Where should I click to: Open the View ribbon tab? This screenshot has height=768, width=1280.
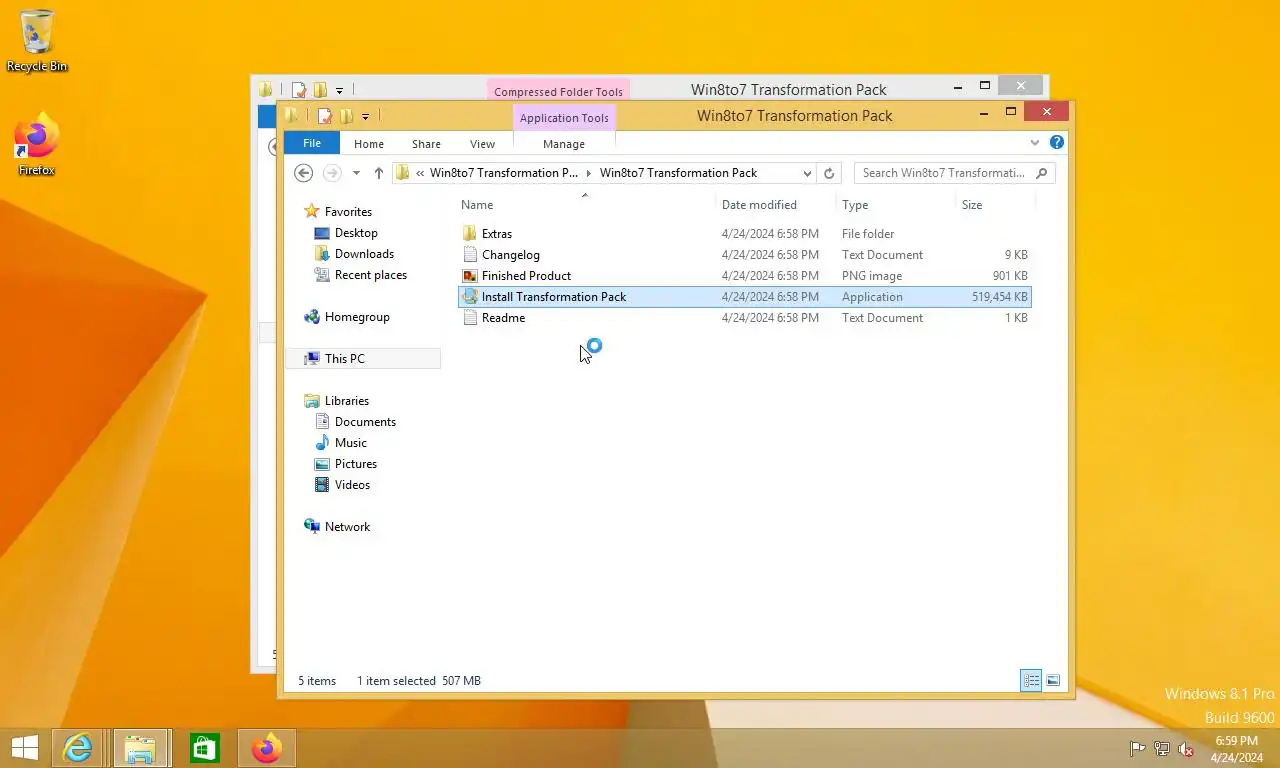482,144
